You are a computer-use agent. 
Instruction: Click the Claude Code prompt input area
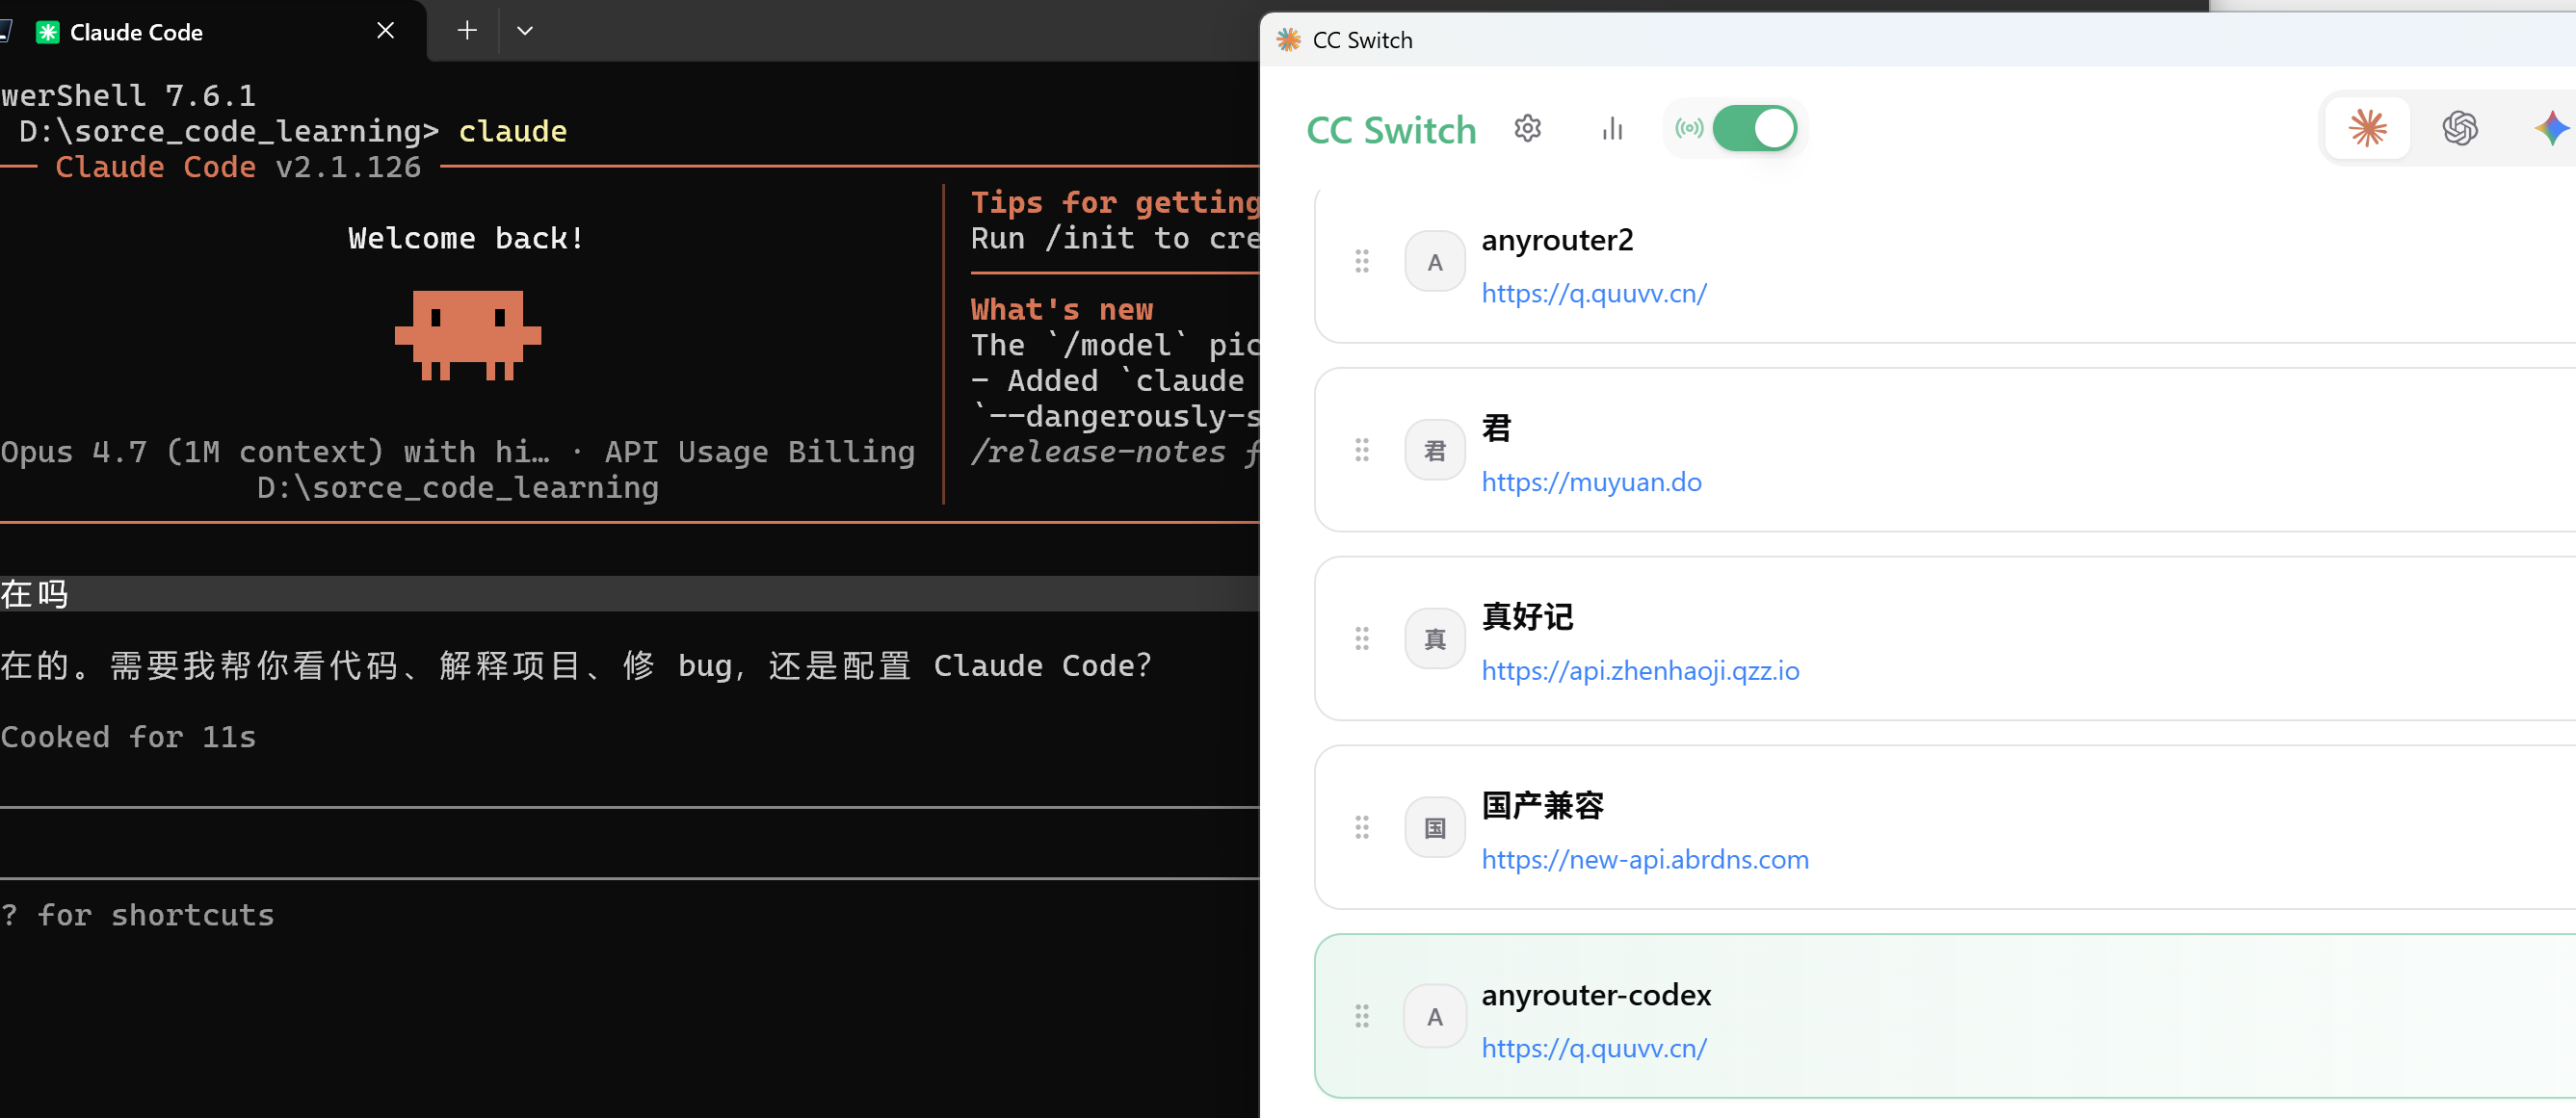pyautogui.click(x=629, y=843)
